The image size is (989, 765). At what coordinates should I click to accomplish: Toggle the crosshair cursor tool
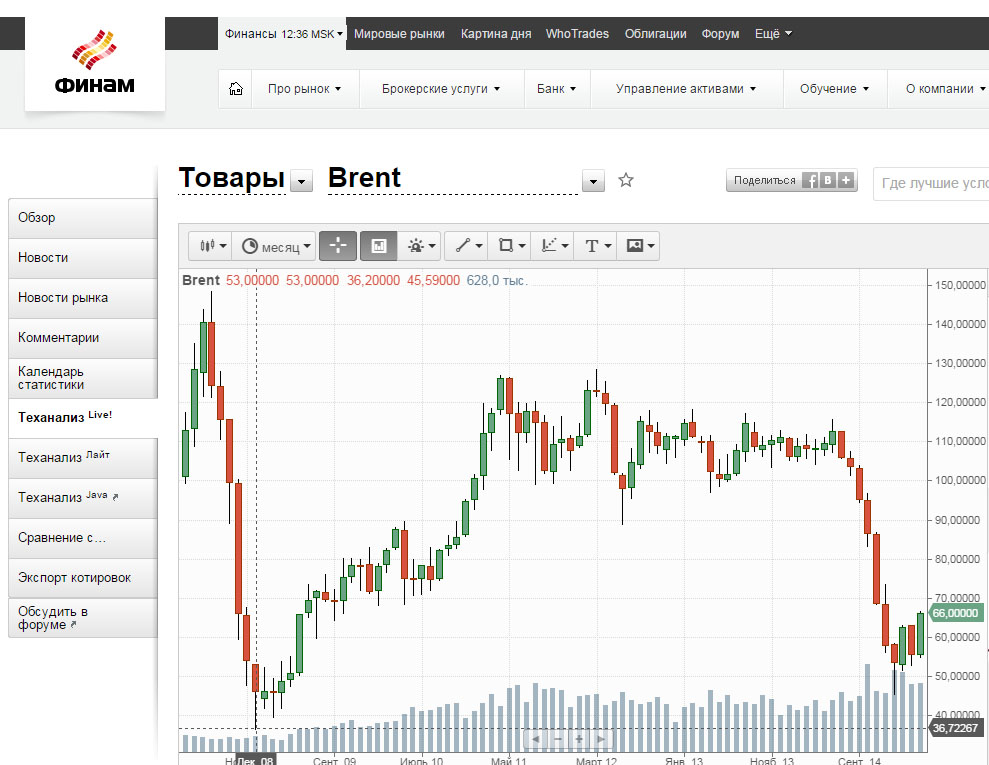tap(338, 246)
